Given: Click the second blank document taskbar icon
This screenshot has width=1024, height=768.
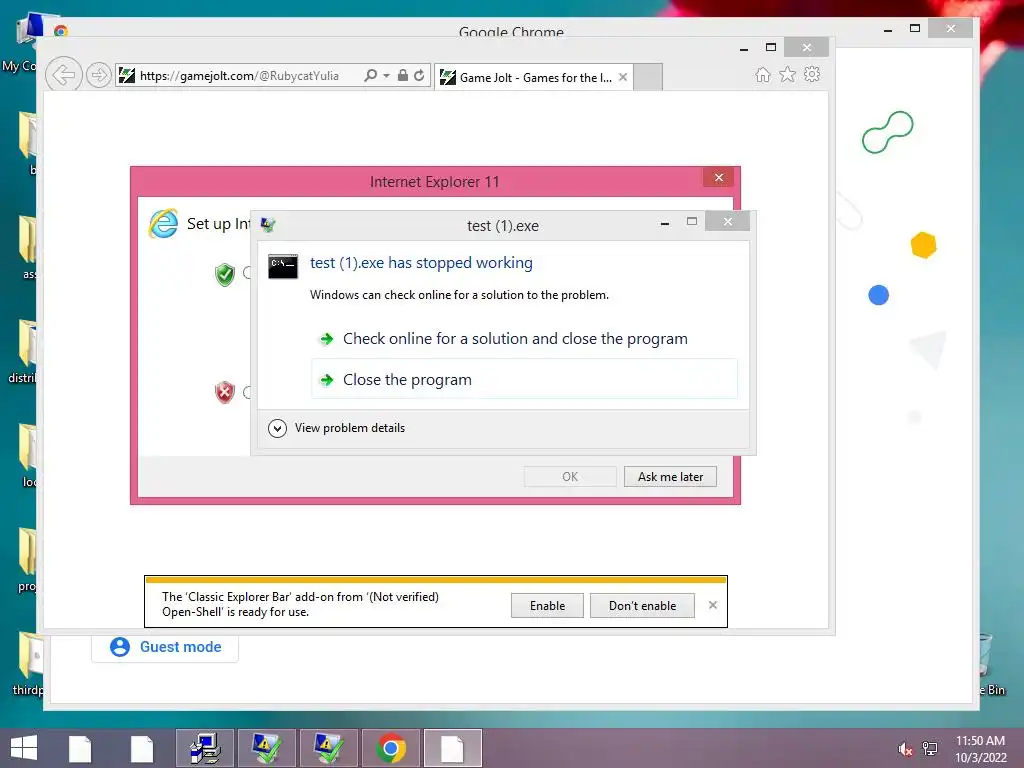Looking at the screenshot, I should point(142,748).
